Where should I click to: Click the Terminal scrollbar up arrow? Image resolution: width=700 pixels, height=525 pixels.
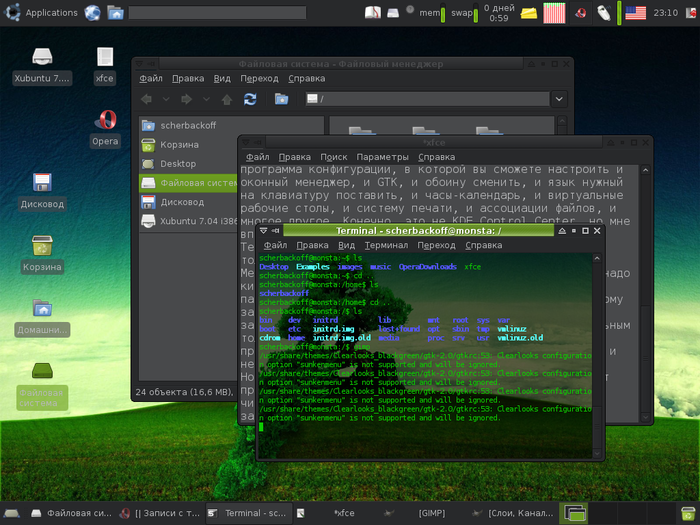tap(597, 258)
